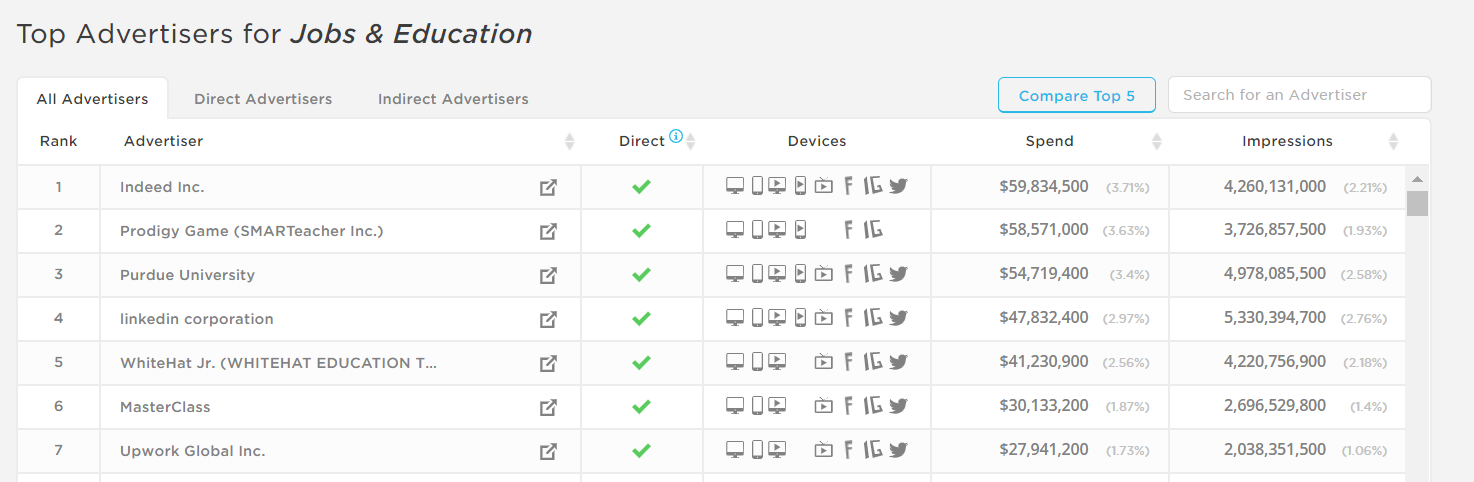Click desktop monitor icon in linkedin corporation row
Image resolution: width=1474 pixels, height=482 pixels.
tap(735, 318)
